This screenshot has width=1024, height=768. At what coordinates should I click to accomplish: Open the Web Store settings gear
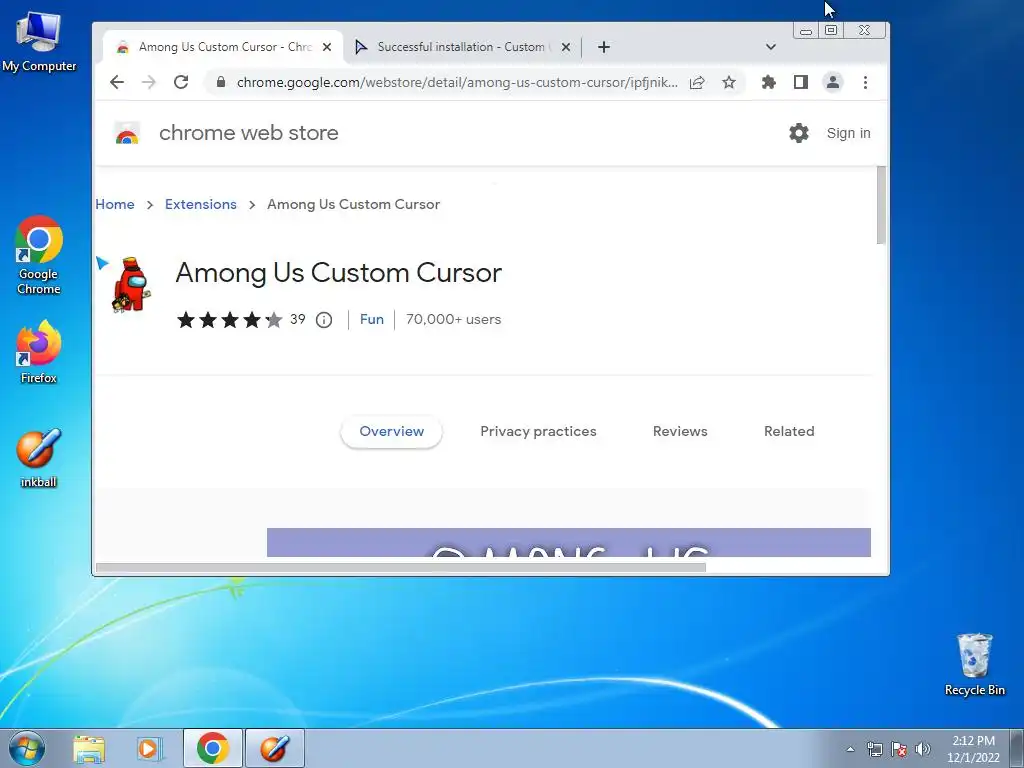pyautogui.click(x=799, y=133)
